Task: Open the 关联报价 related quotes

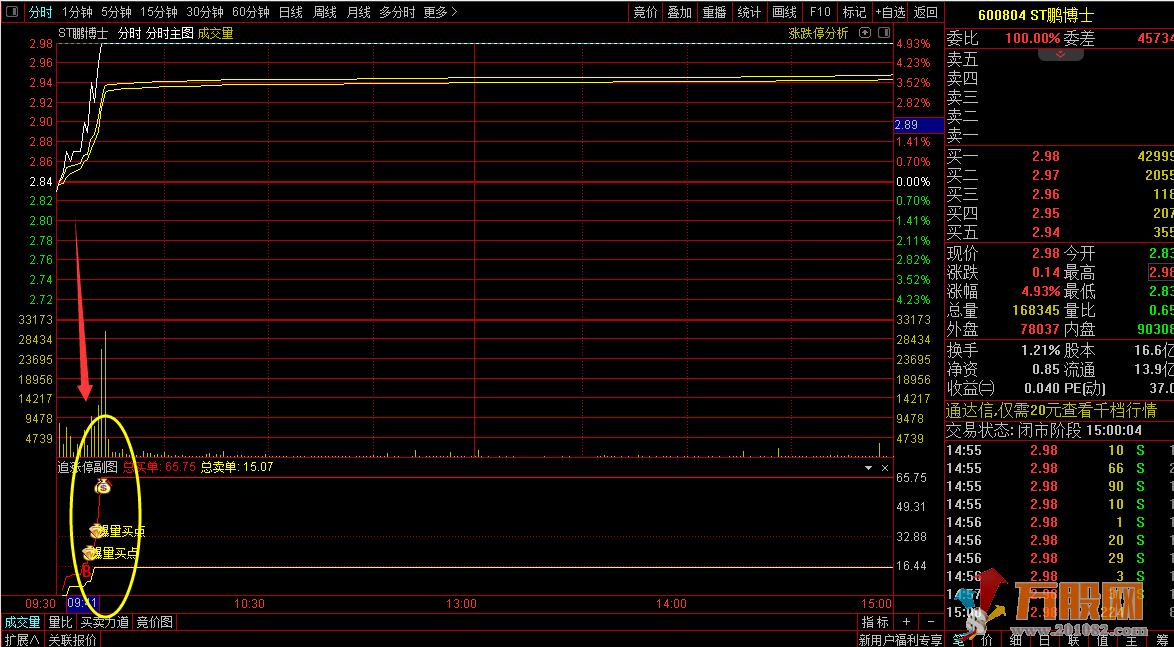Action: click(73, 640)
